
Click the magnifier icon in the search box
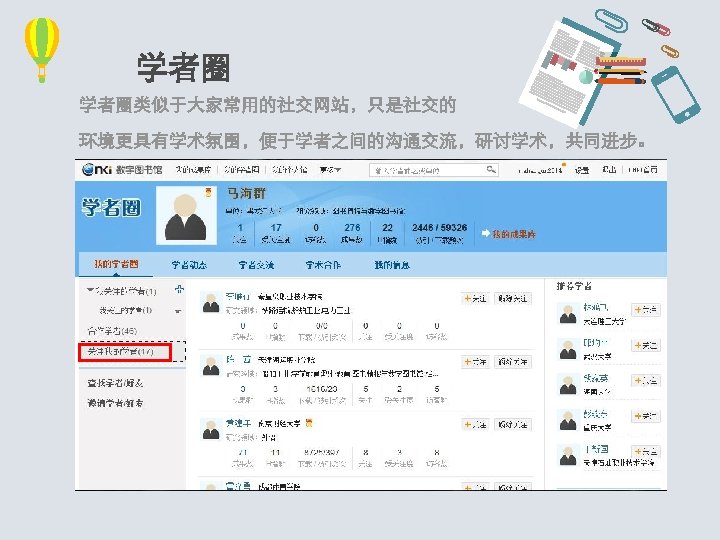(x=491, y=170)
